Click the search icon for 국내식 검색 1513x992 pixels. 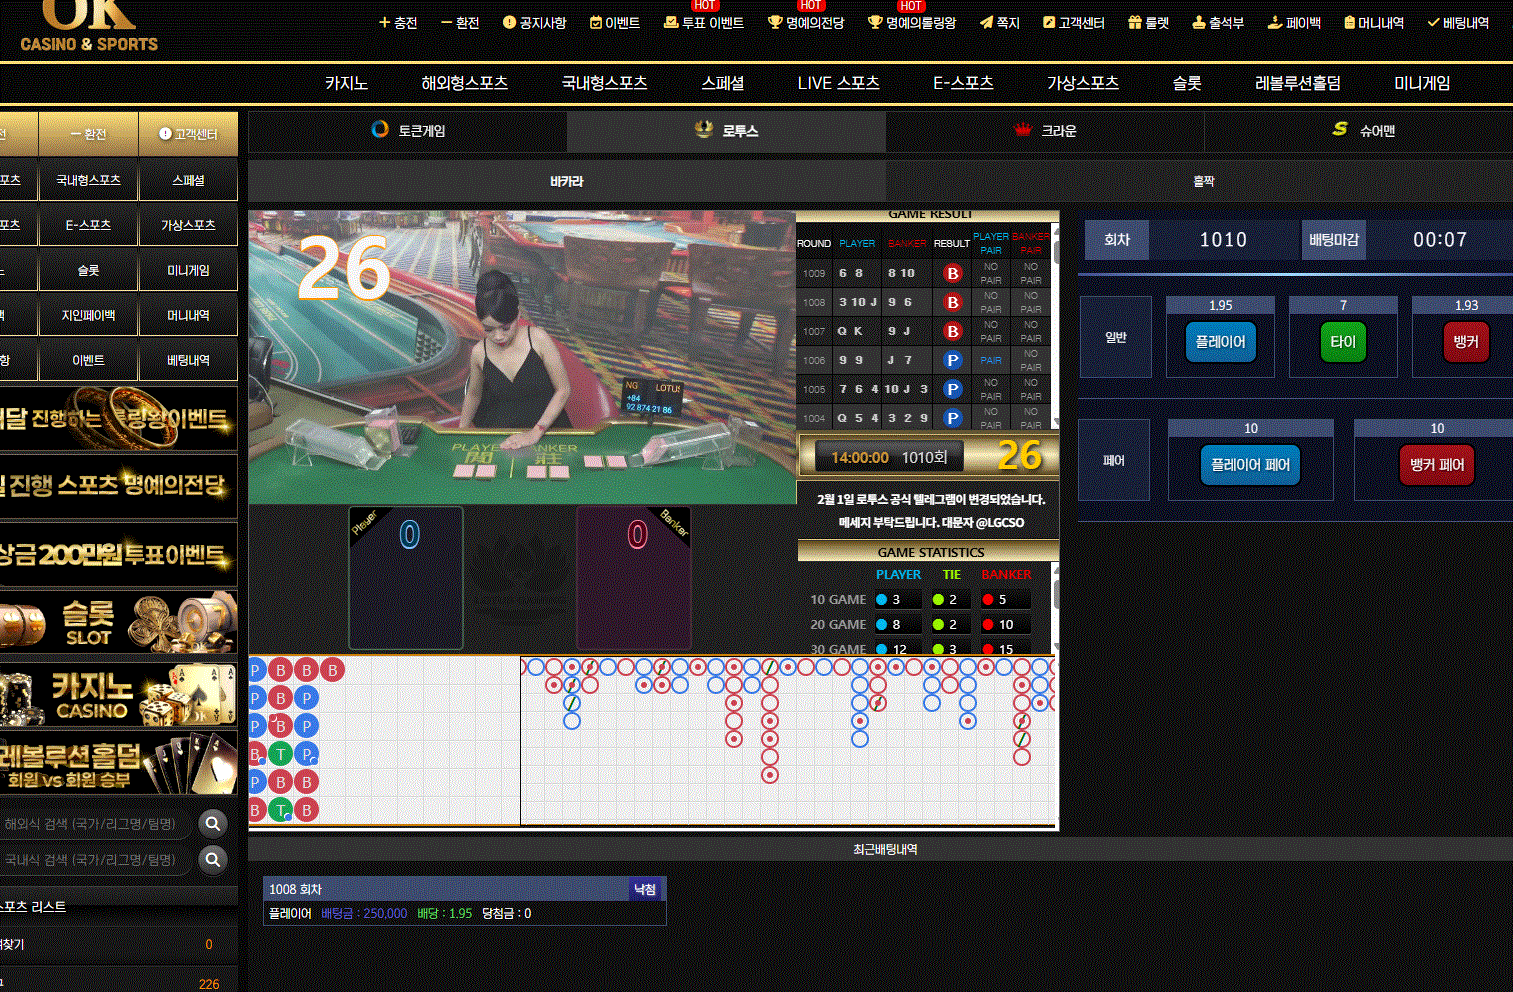pos(212,860)
